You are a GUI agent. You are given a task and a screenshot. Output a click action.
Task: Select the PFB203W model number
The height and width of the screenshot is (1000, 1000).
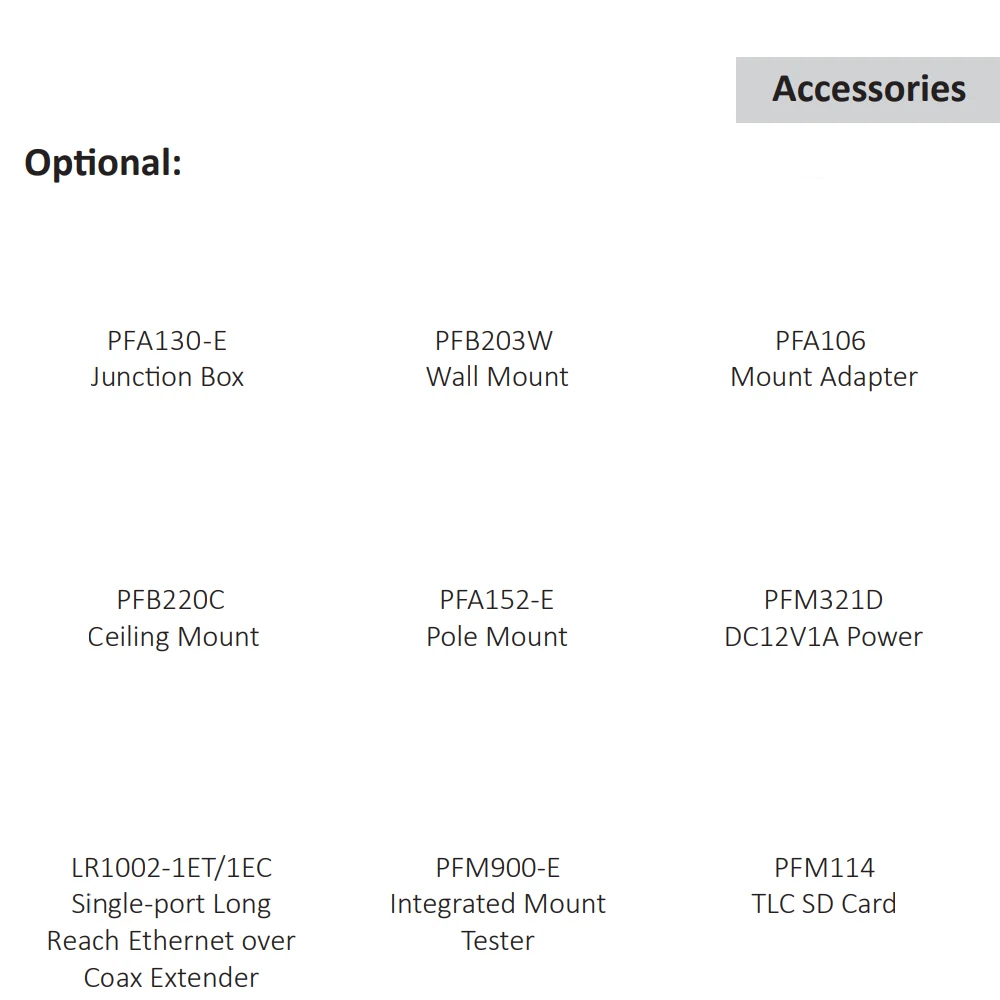click(x=494, y=341)
